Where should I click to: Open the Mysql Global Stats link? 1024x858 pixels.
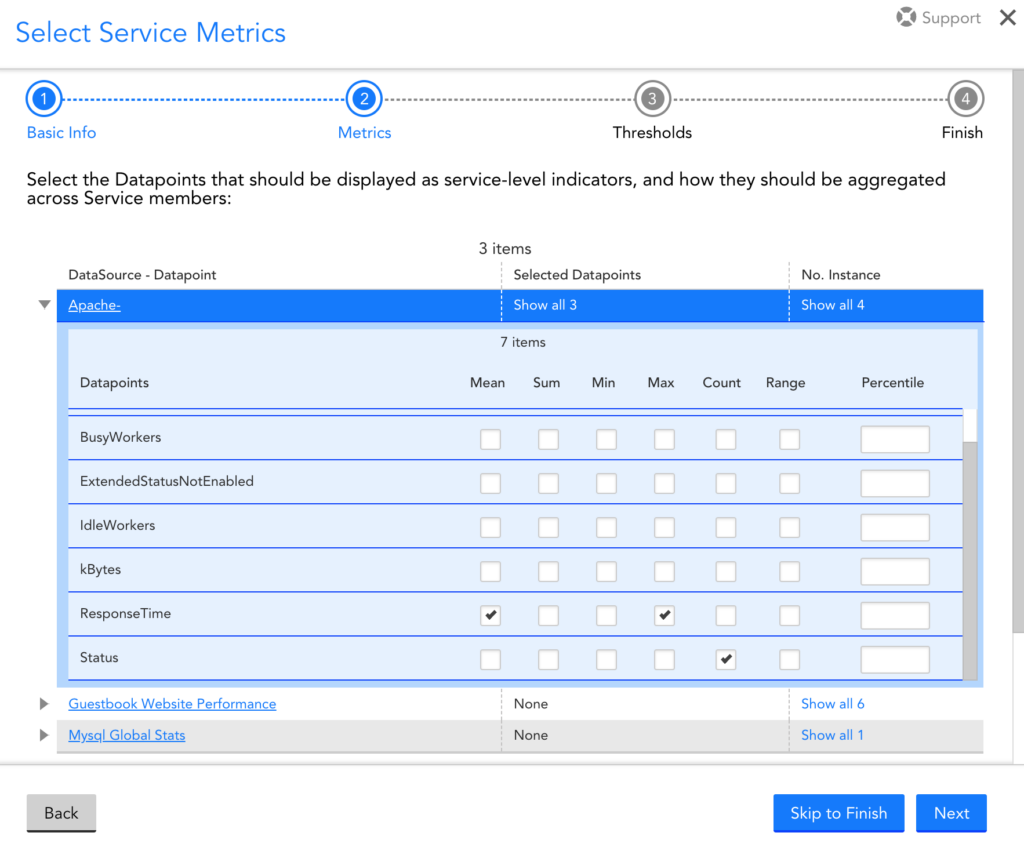pos(127,735)
